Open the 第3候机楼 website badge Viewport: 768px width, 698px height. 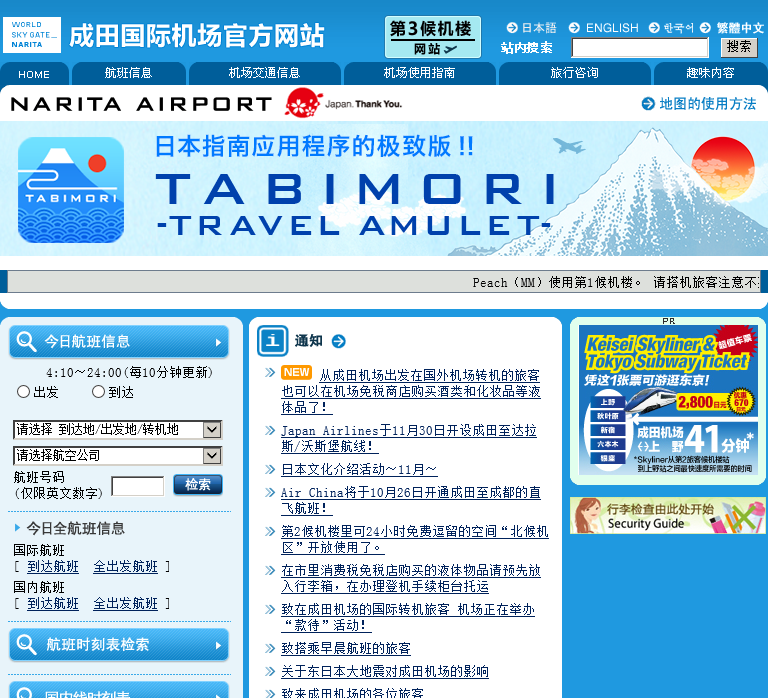(x=433, y=37)
